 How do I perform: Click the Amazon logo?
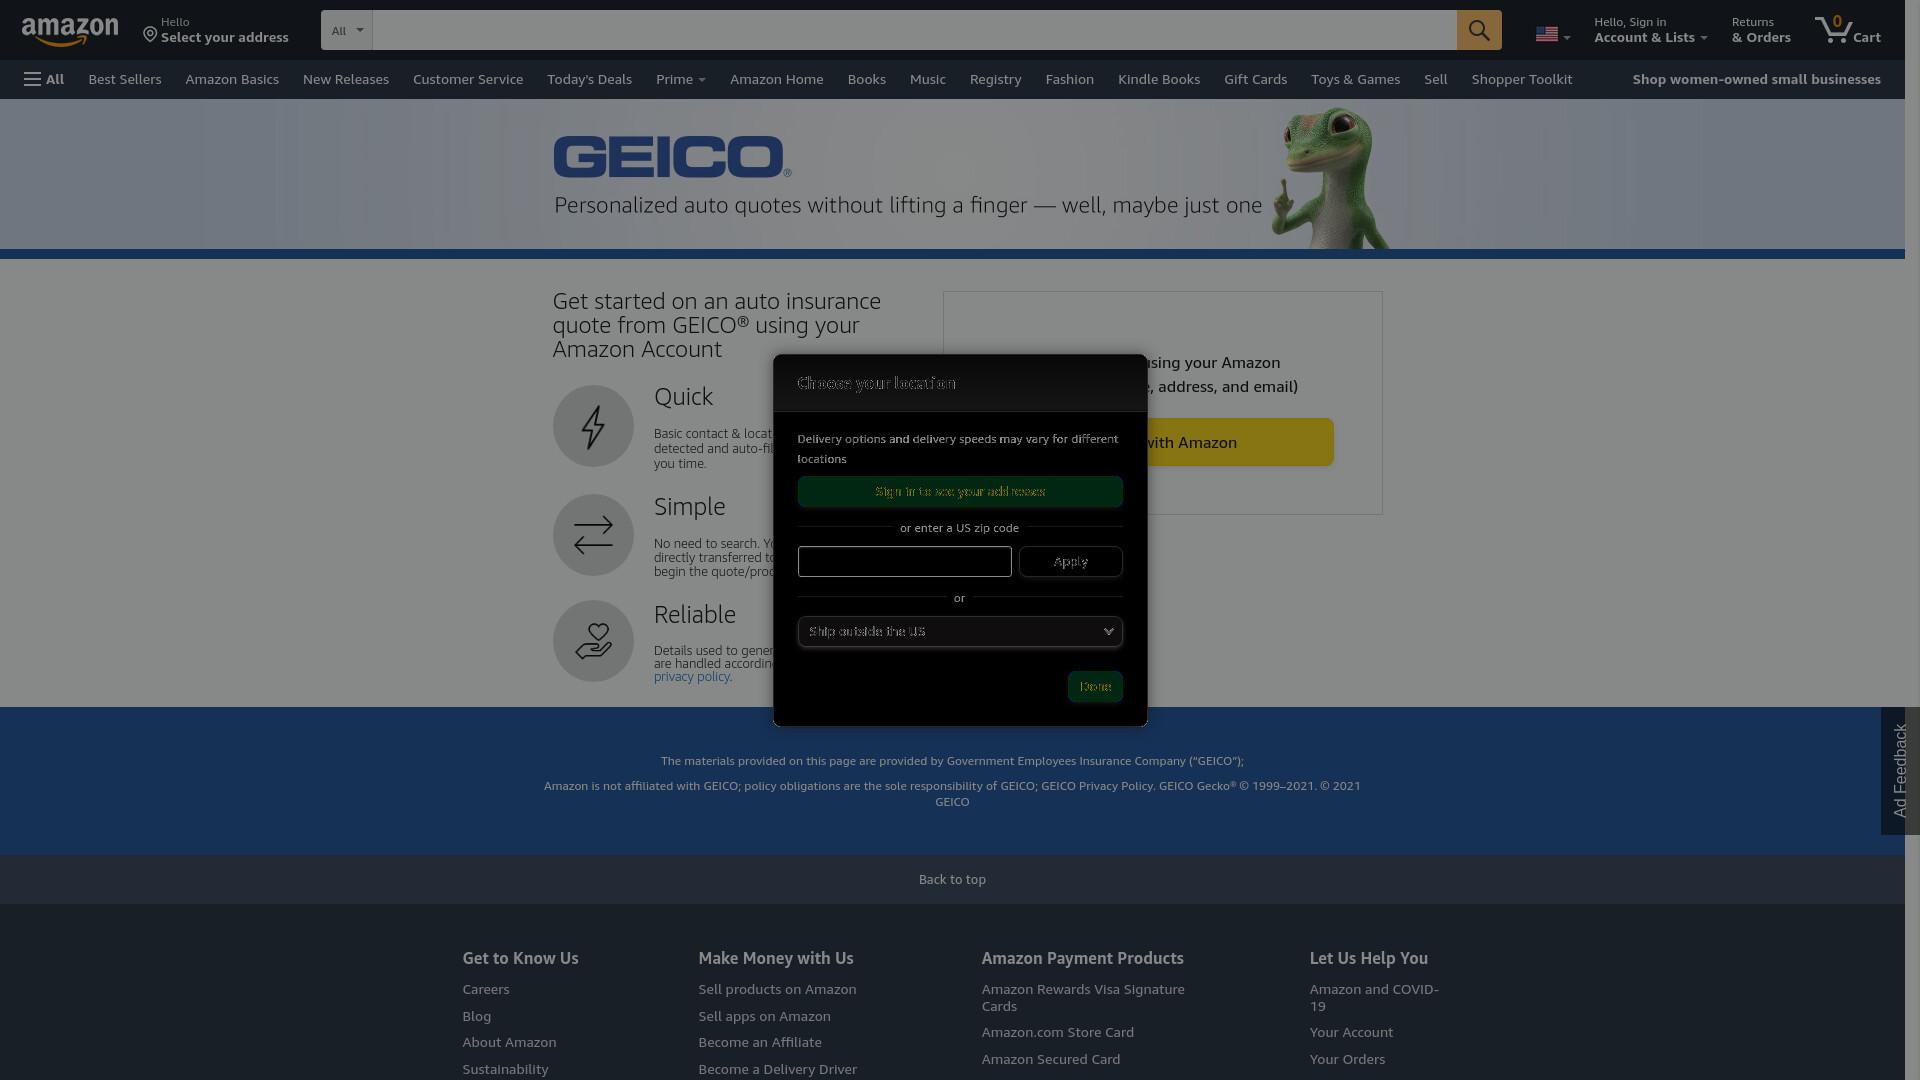[x=70, y=31]
